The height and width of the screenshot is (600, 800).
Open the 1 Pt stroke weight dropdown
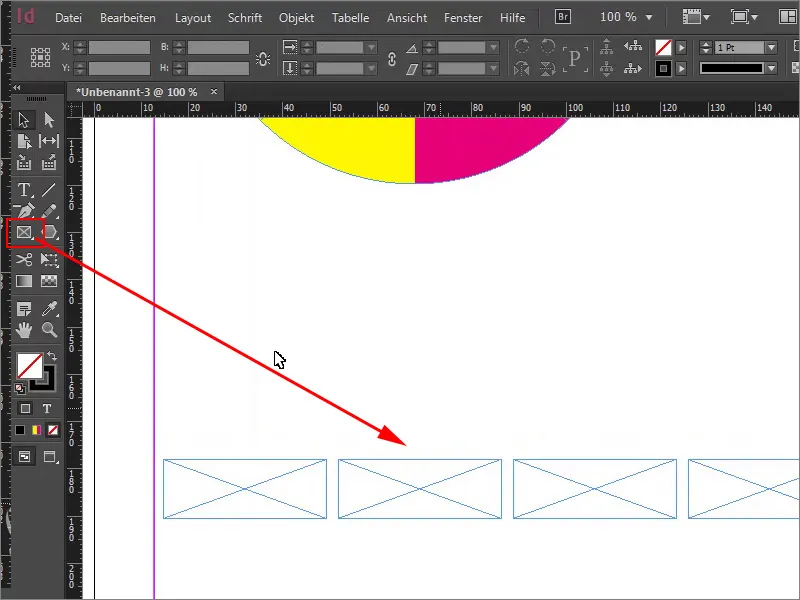(771, 47)
